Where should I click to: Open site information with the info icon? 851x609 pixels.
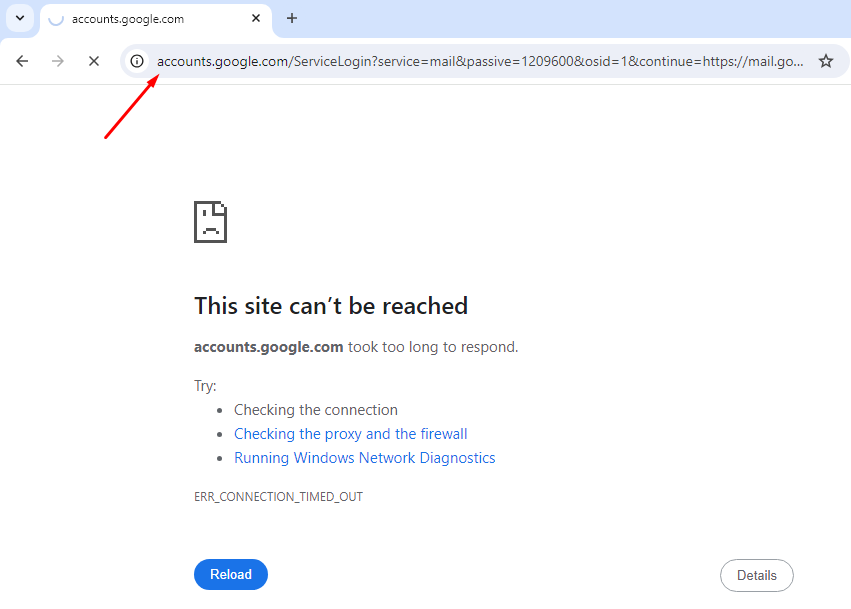[x=136, y=61]
